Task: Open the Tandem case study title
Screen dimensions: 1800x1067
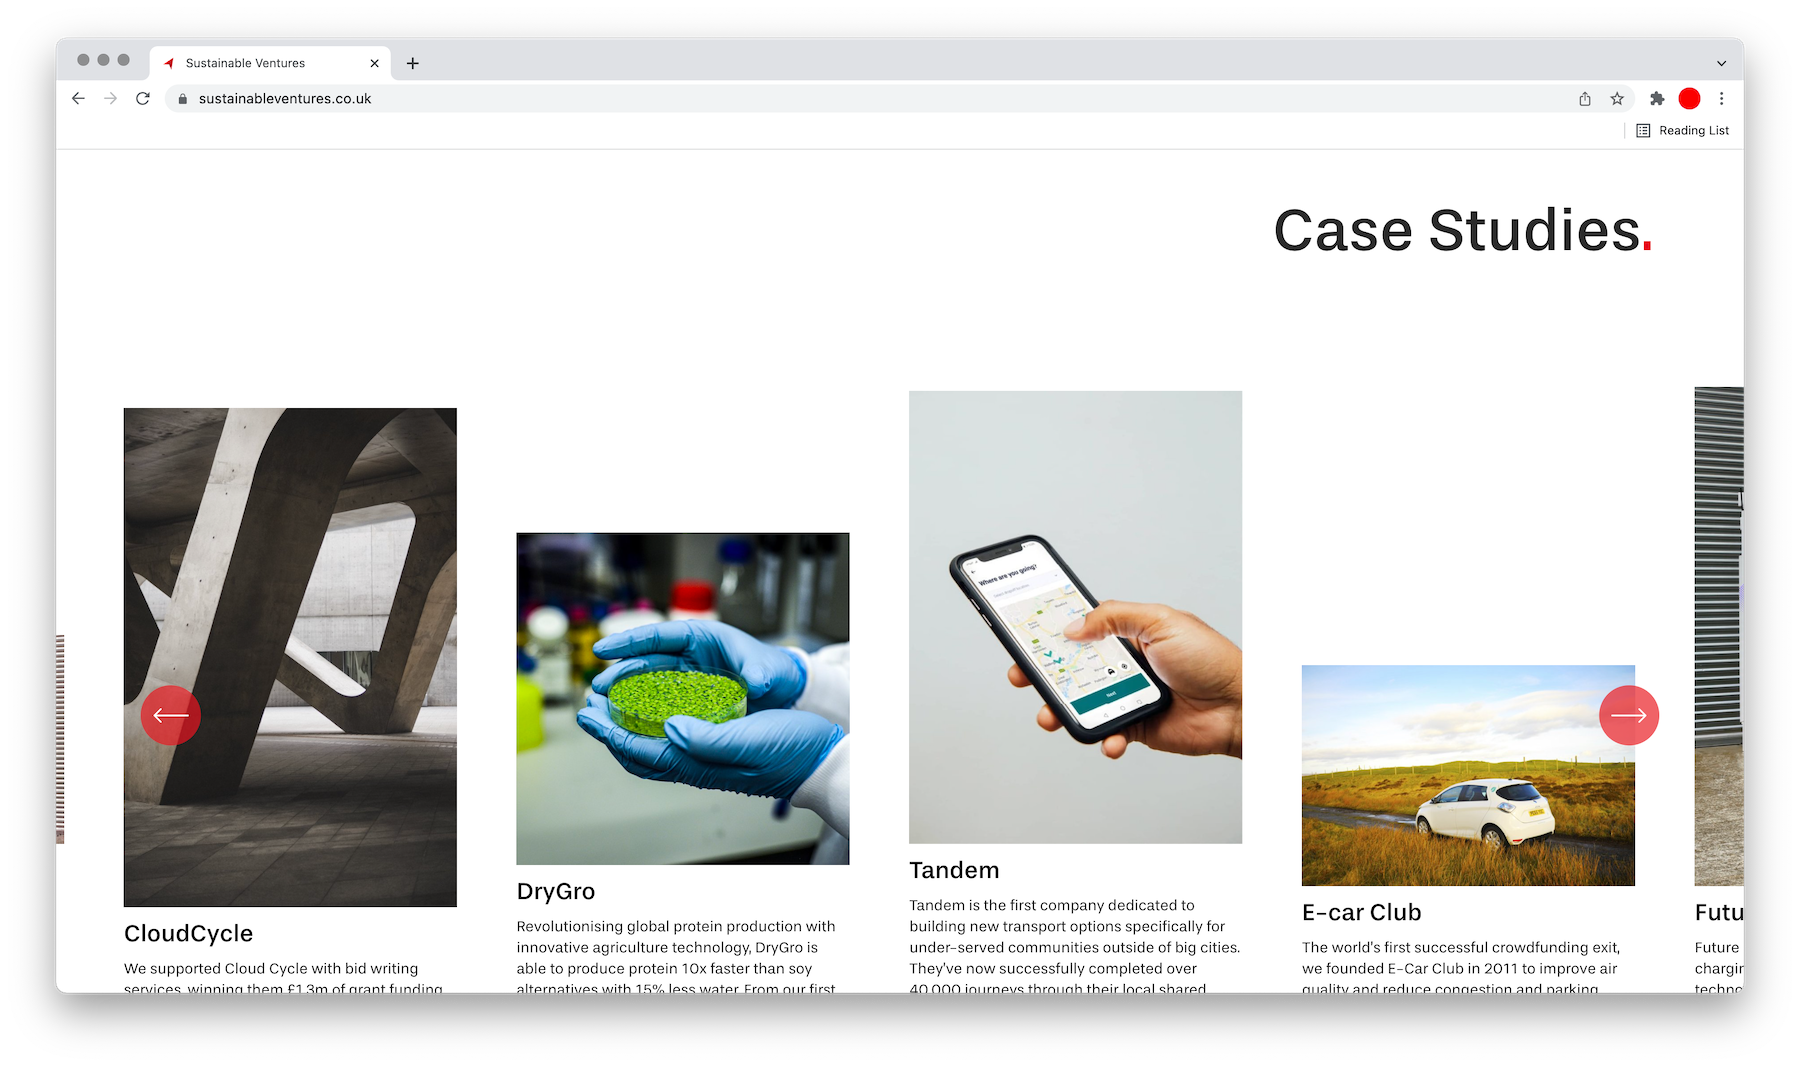Action: click(x=954, y=870)
